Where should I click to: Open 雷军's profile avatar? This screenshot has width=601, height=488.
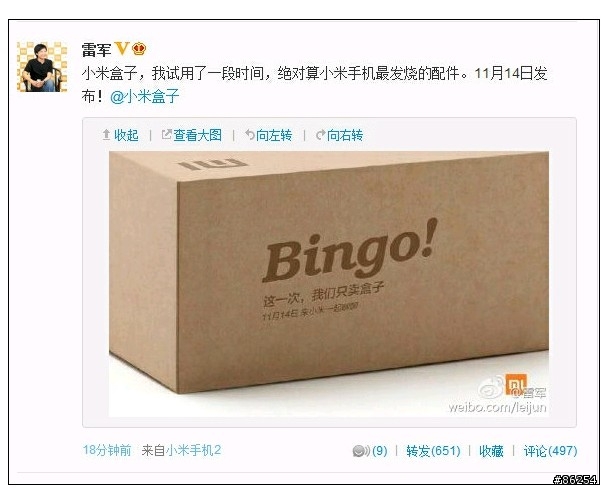pyautogui.click(x=42, y=67)
